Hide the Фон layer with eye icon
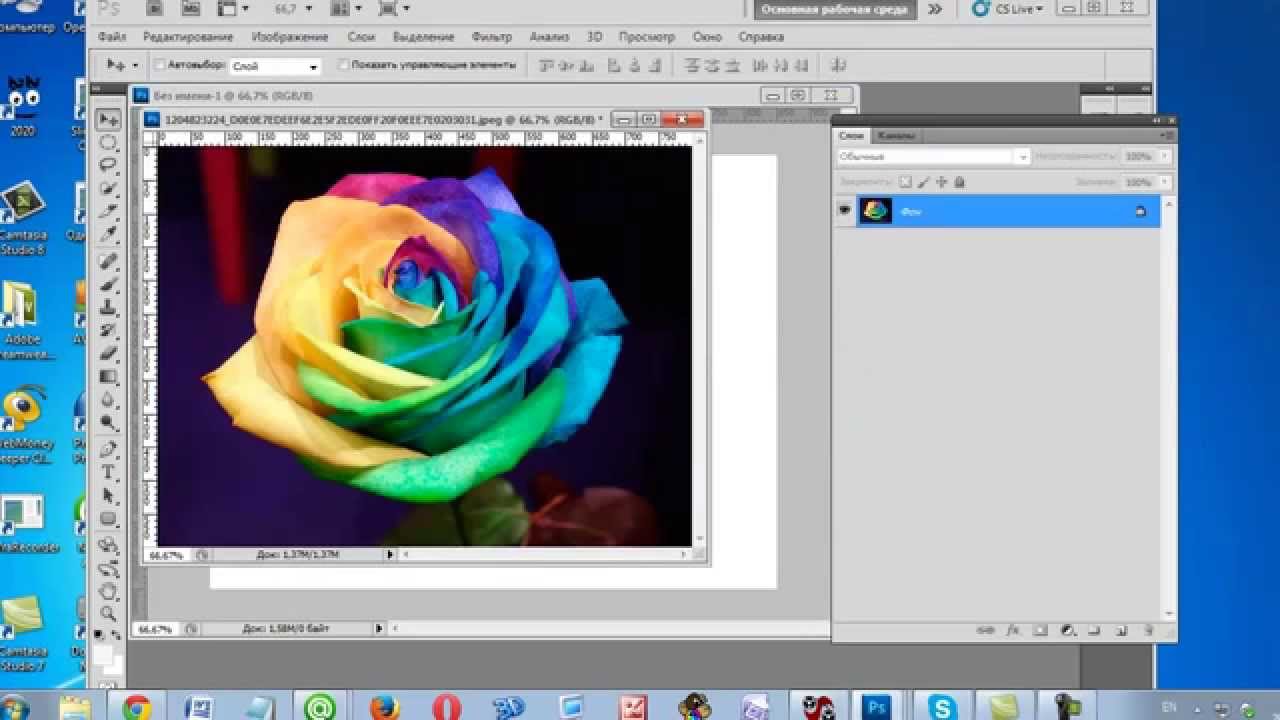 [845, 211]
